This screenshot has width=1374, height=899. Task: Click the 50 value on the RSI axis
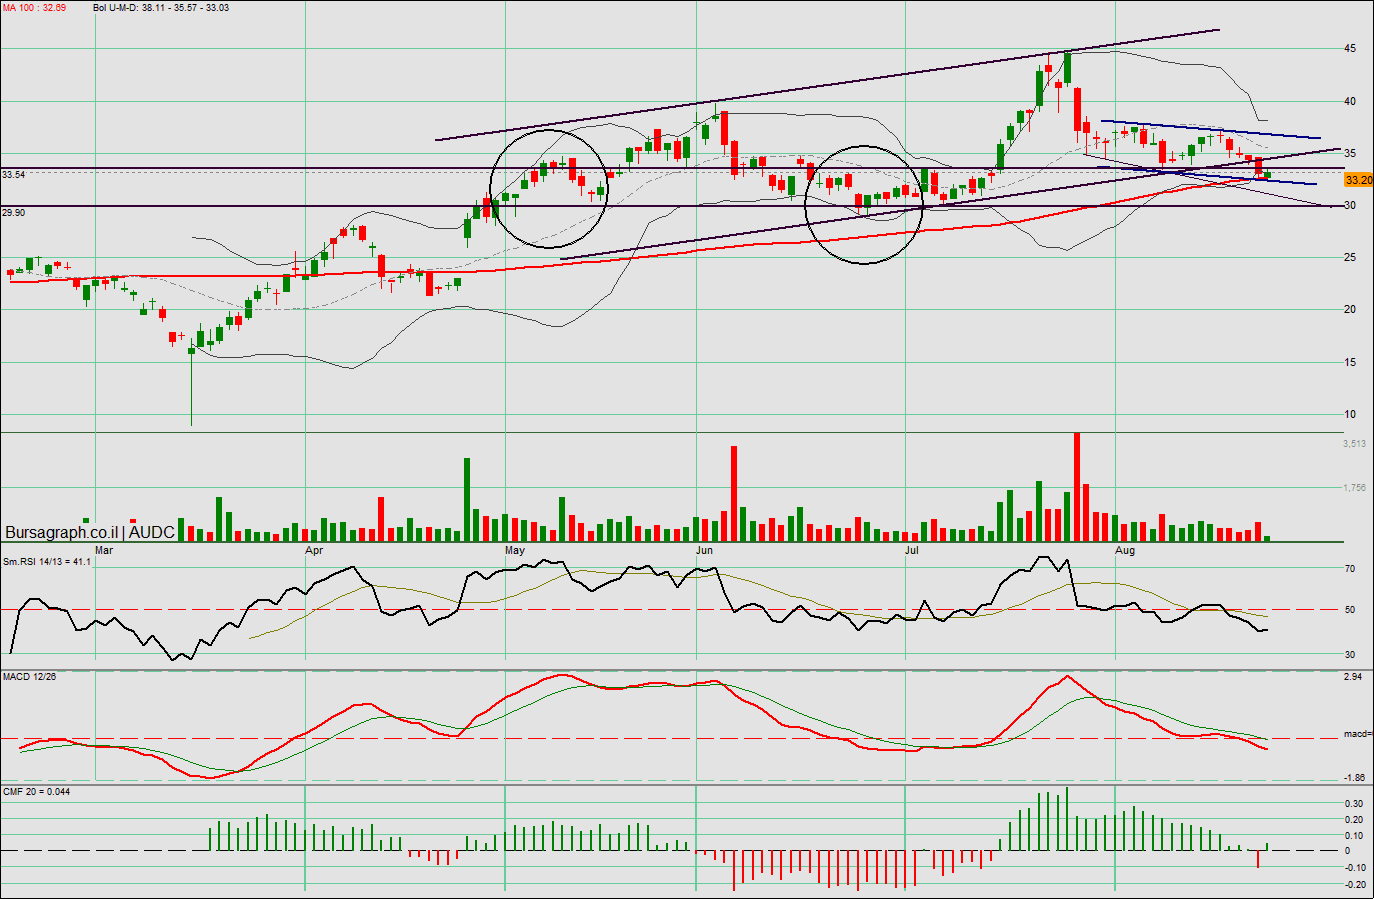(1350, 610)
